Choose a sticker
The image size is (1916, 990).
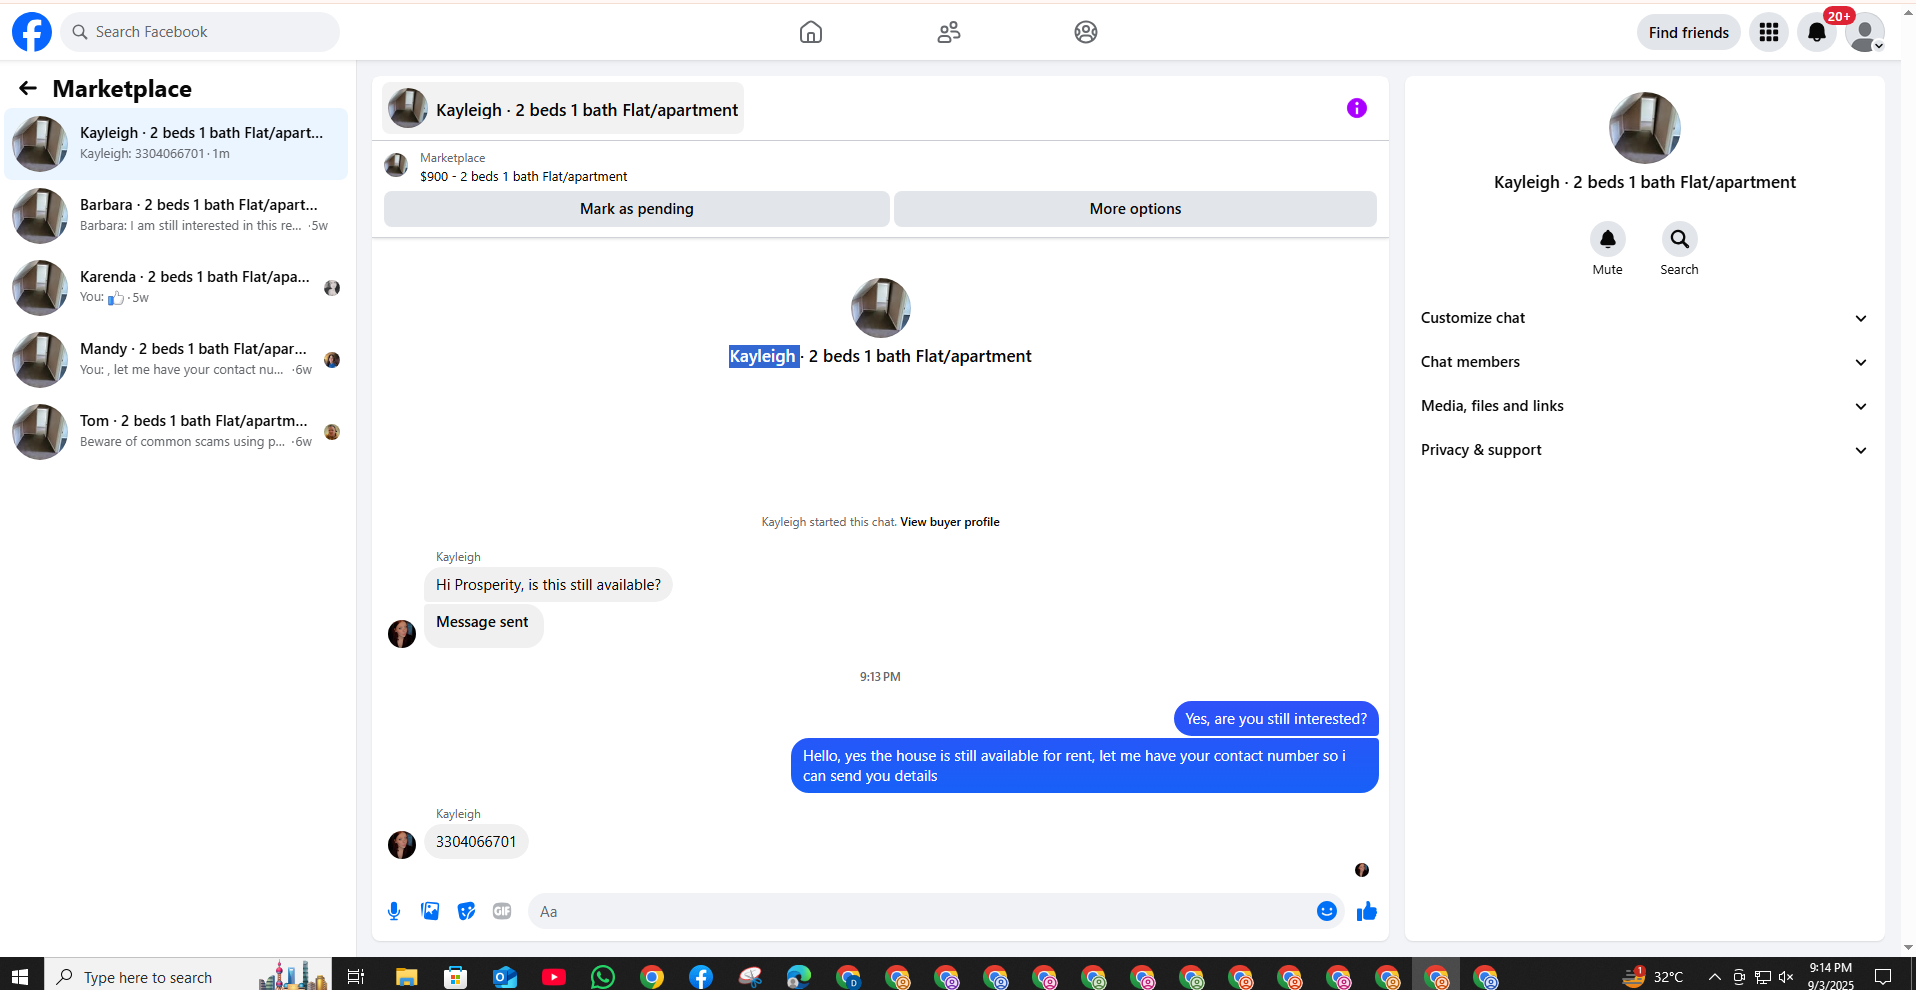pos(466,911)
